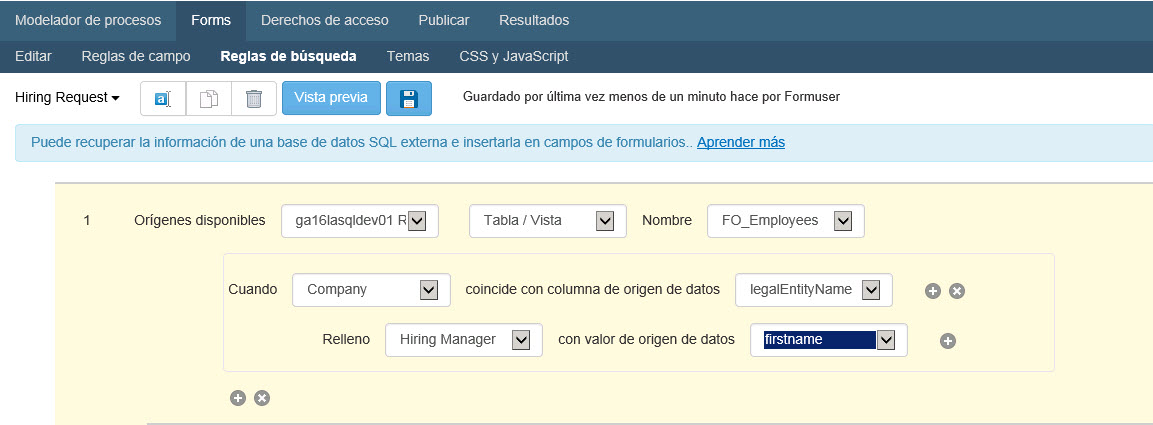The image size is (1153, 425).
Task: Click the rename form icon
Action: point(163,99)
